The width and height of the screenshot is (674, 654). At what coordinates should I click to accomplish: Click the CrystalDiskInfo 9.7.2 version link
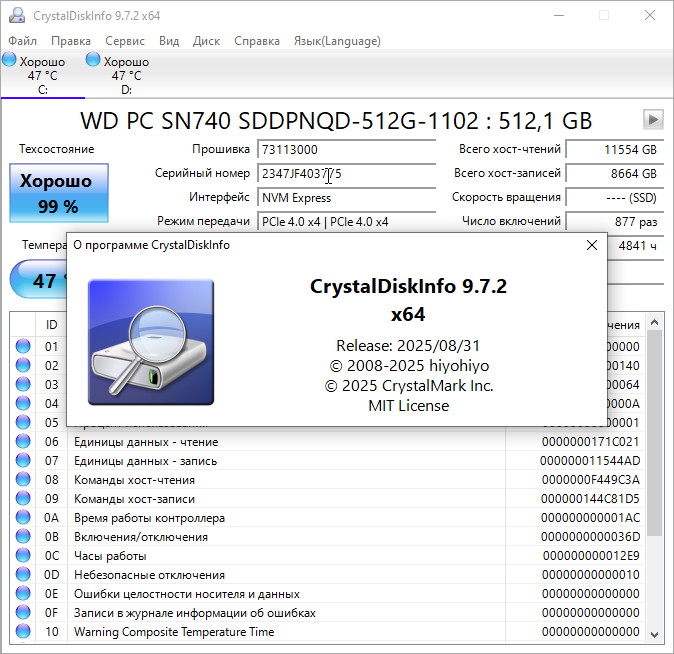tap(408, 300)
